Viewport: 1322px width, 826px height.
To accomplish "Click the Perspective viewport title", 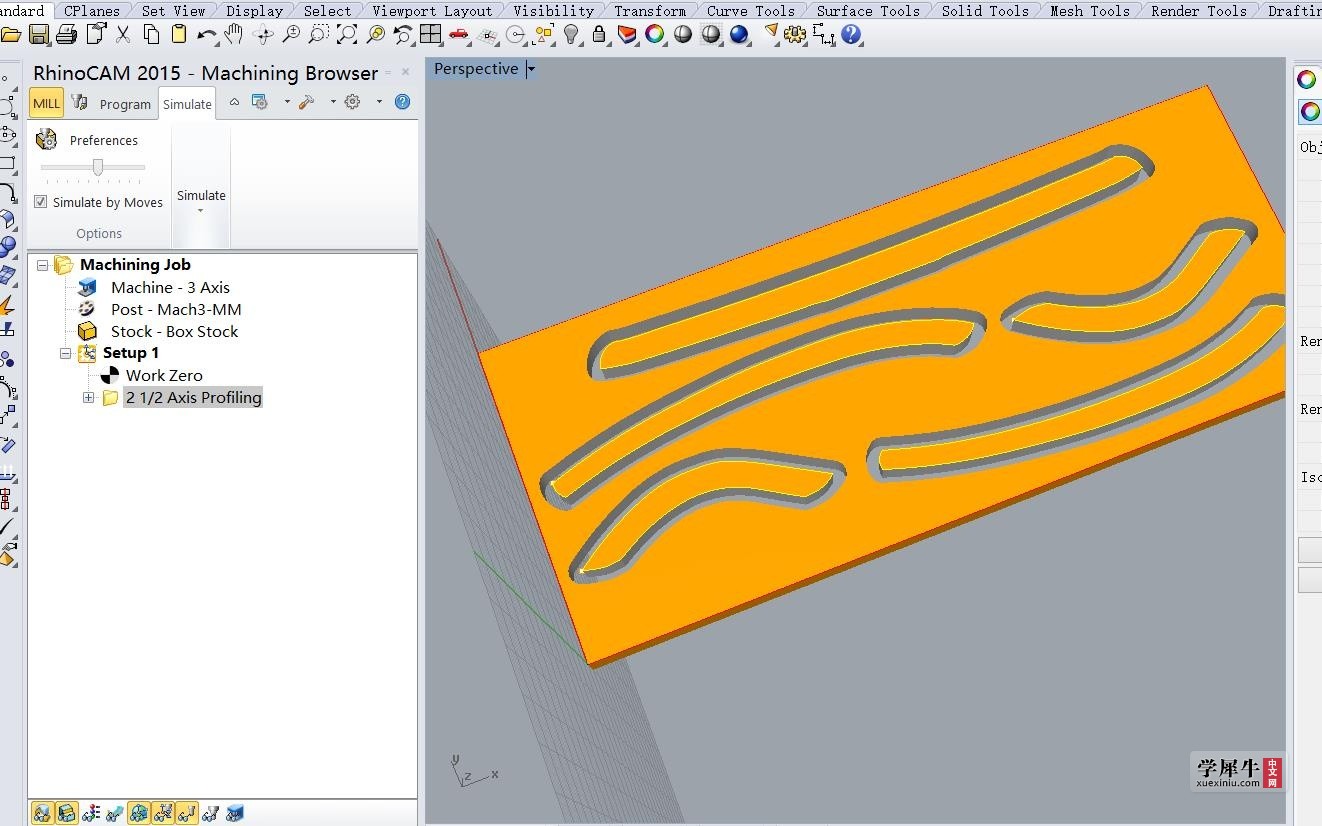I will click(x=476, y=69).
